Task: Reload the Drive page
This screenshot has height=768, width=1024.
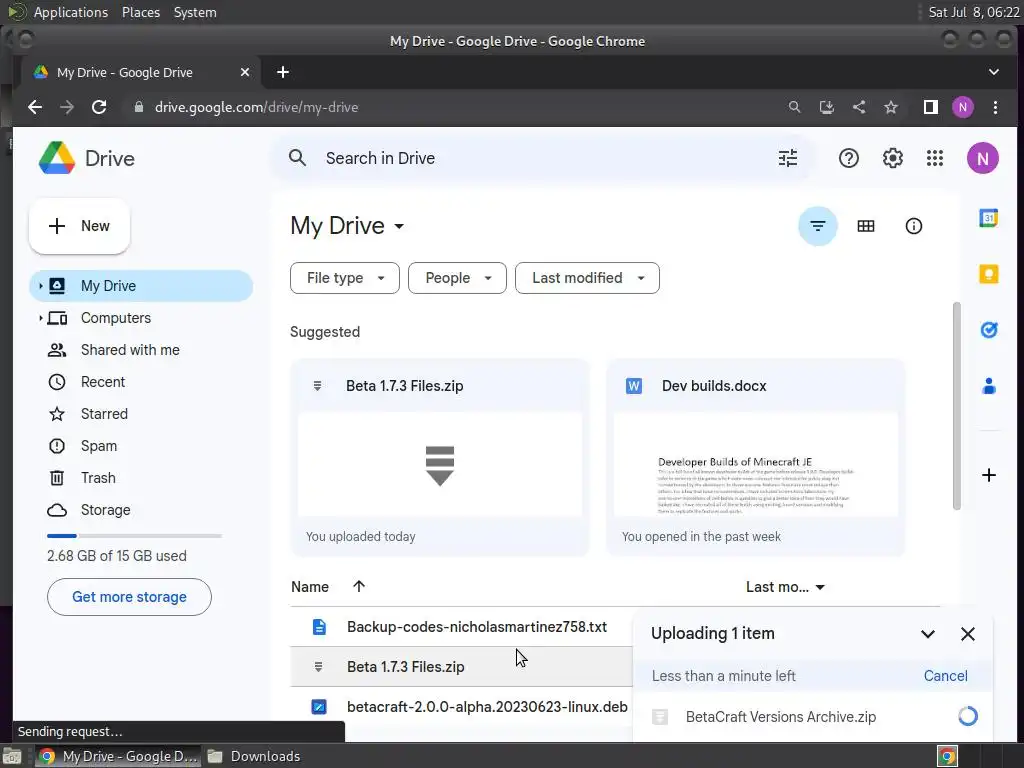Action: (99, 107)
